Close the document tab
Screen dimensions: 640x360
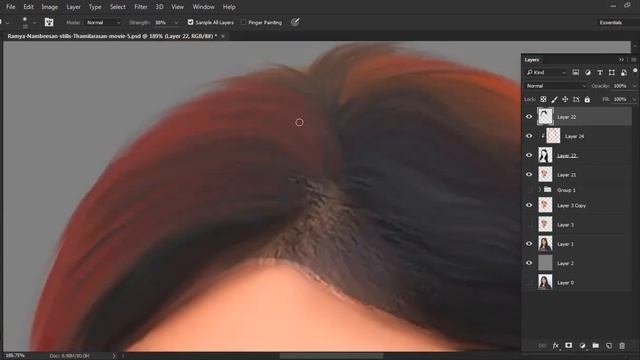(223, 36)
